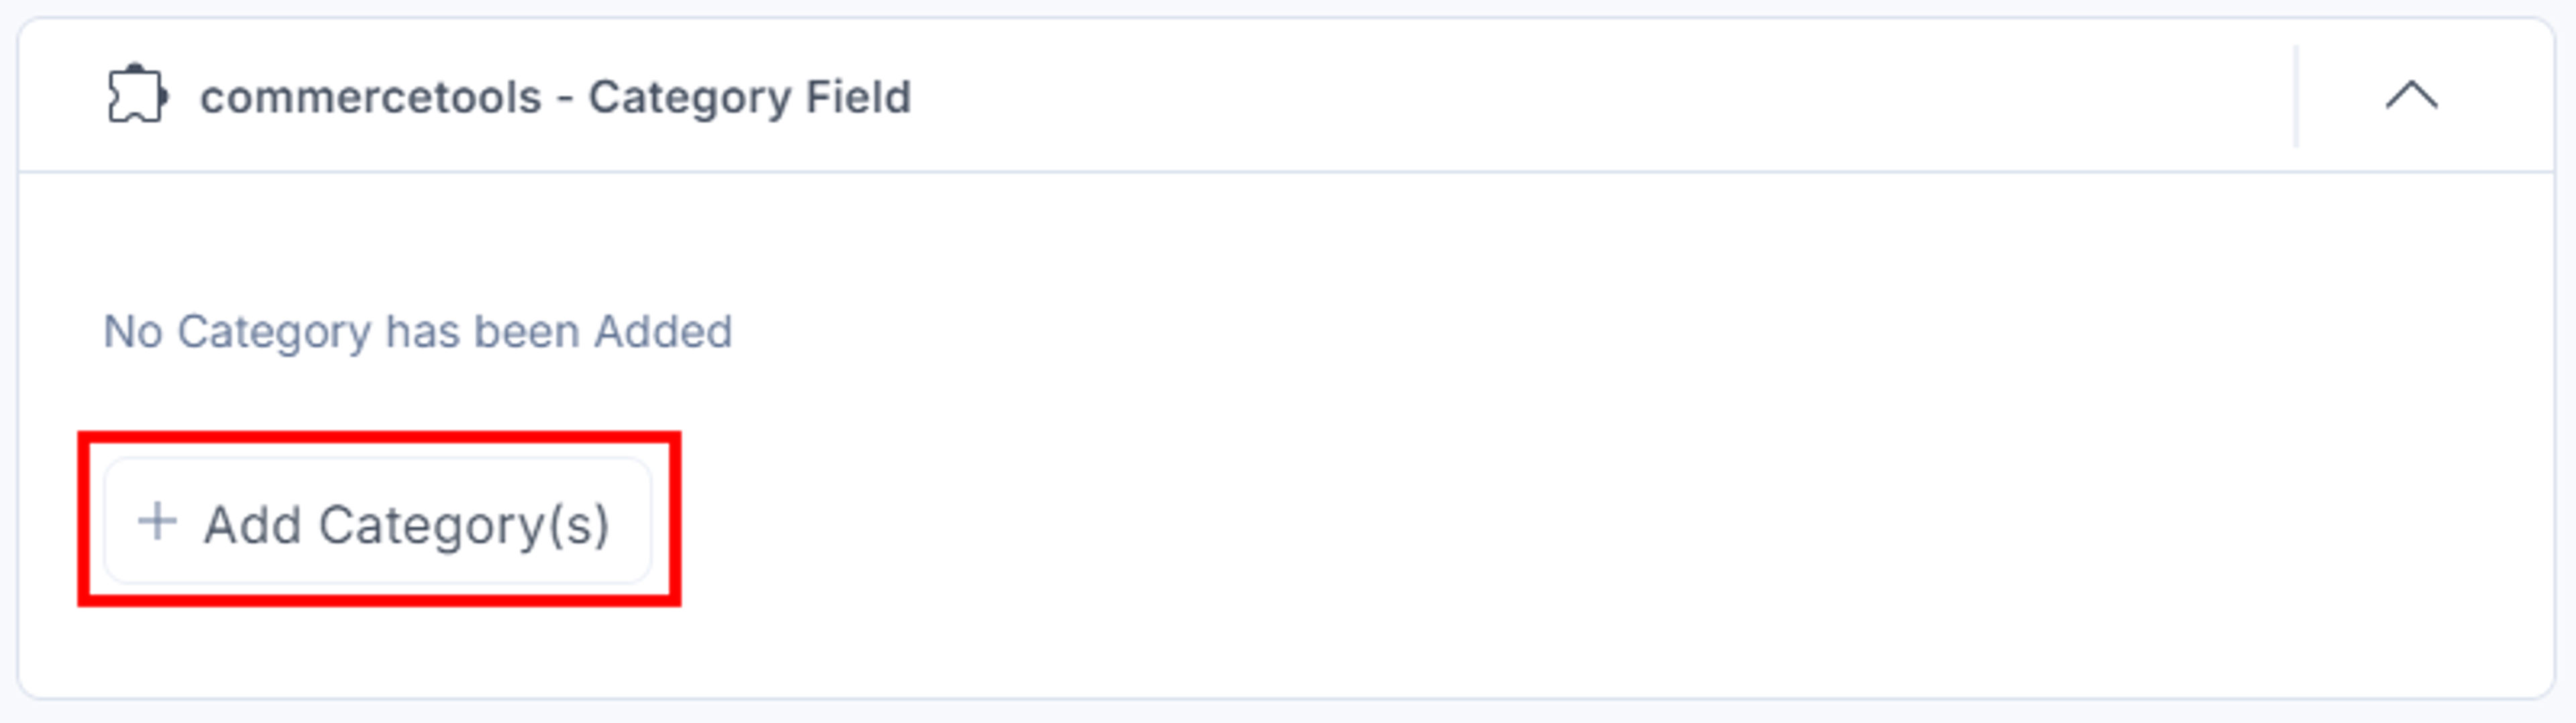Viewport: 2576px width, 723px height.
Task: Click the extension icon left of commercetools
Action: [138, 95]
